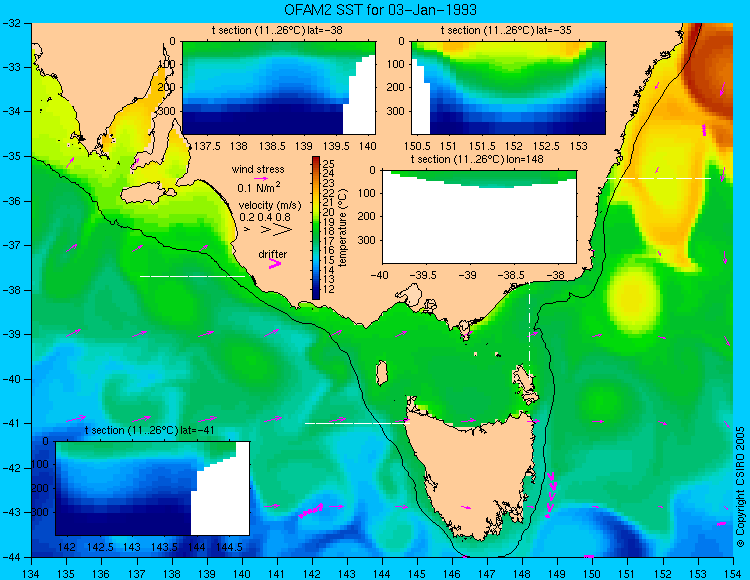Viewport: 750px width, 580px height.
Task: Click the magenta drifter track near longitude 142
Action: (311, 511)
